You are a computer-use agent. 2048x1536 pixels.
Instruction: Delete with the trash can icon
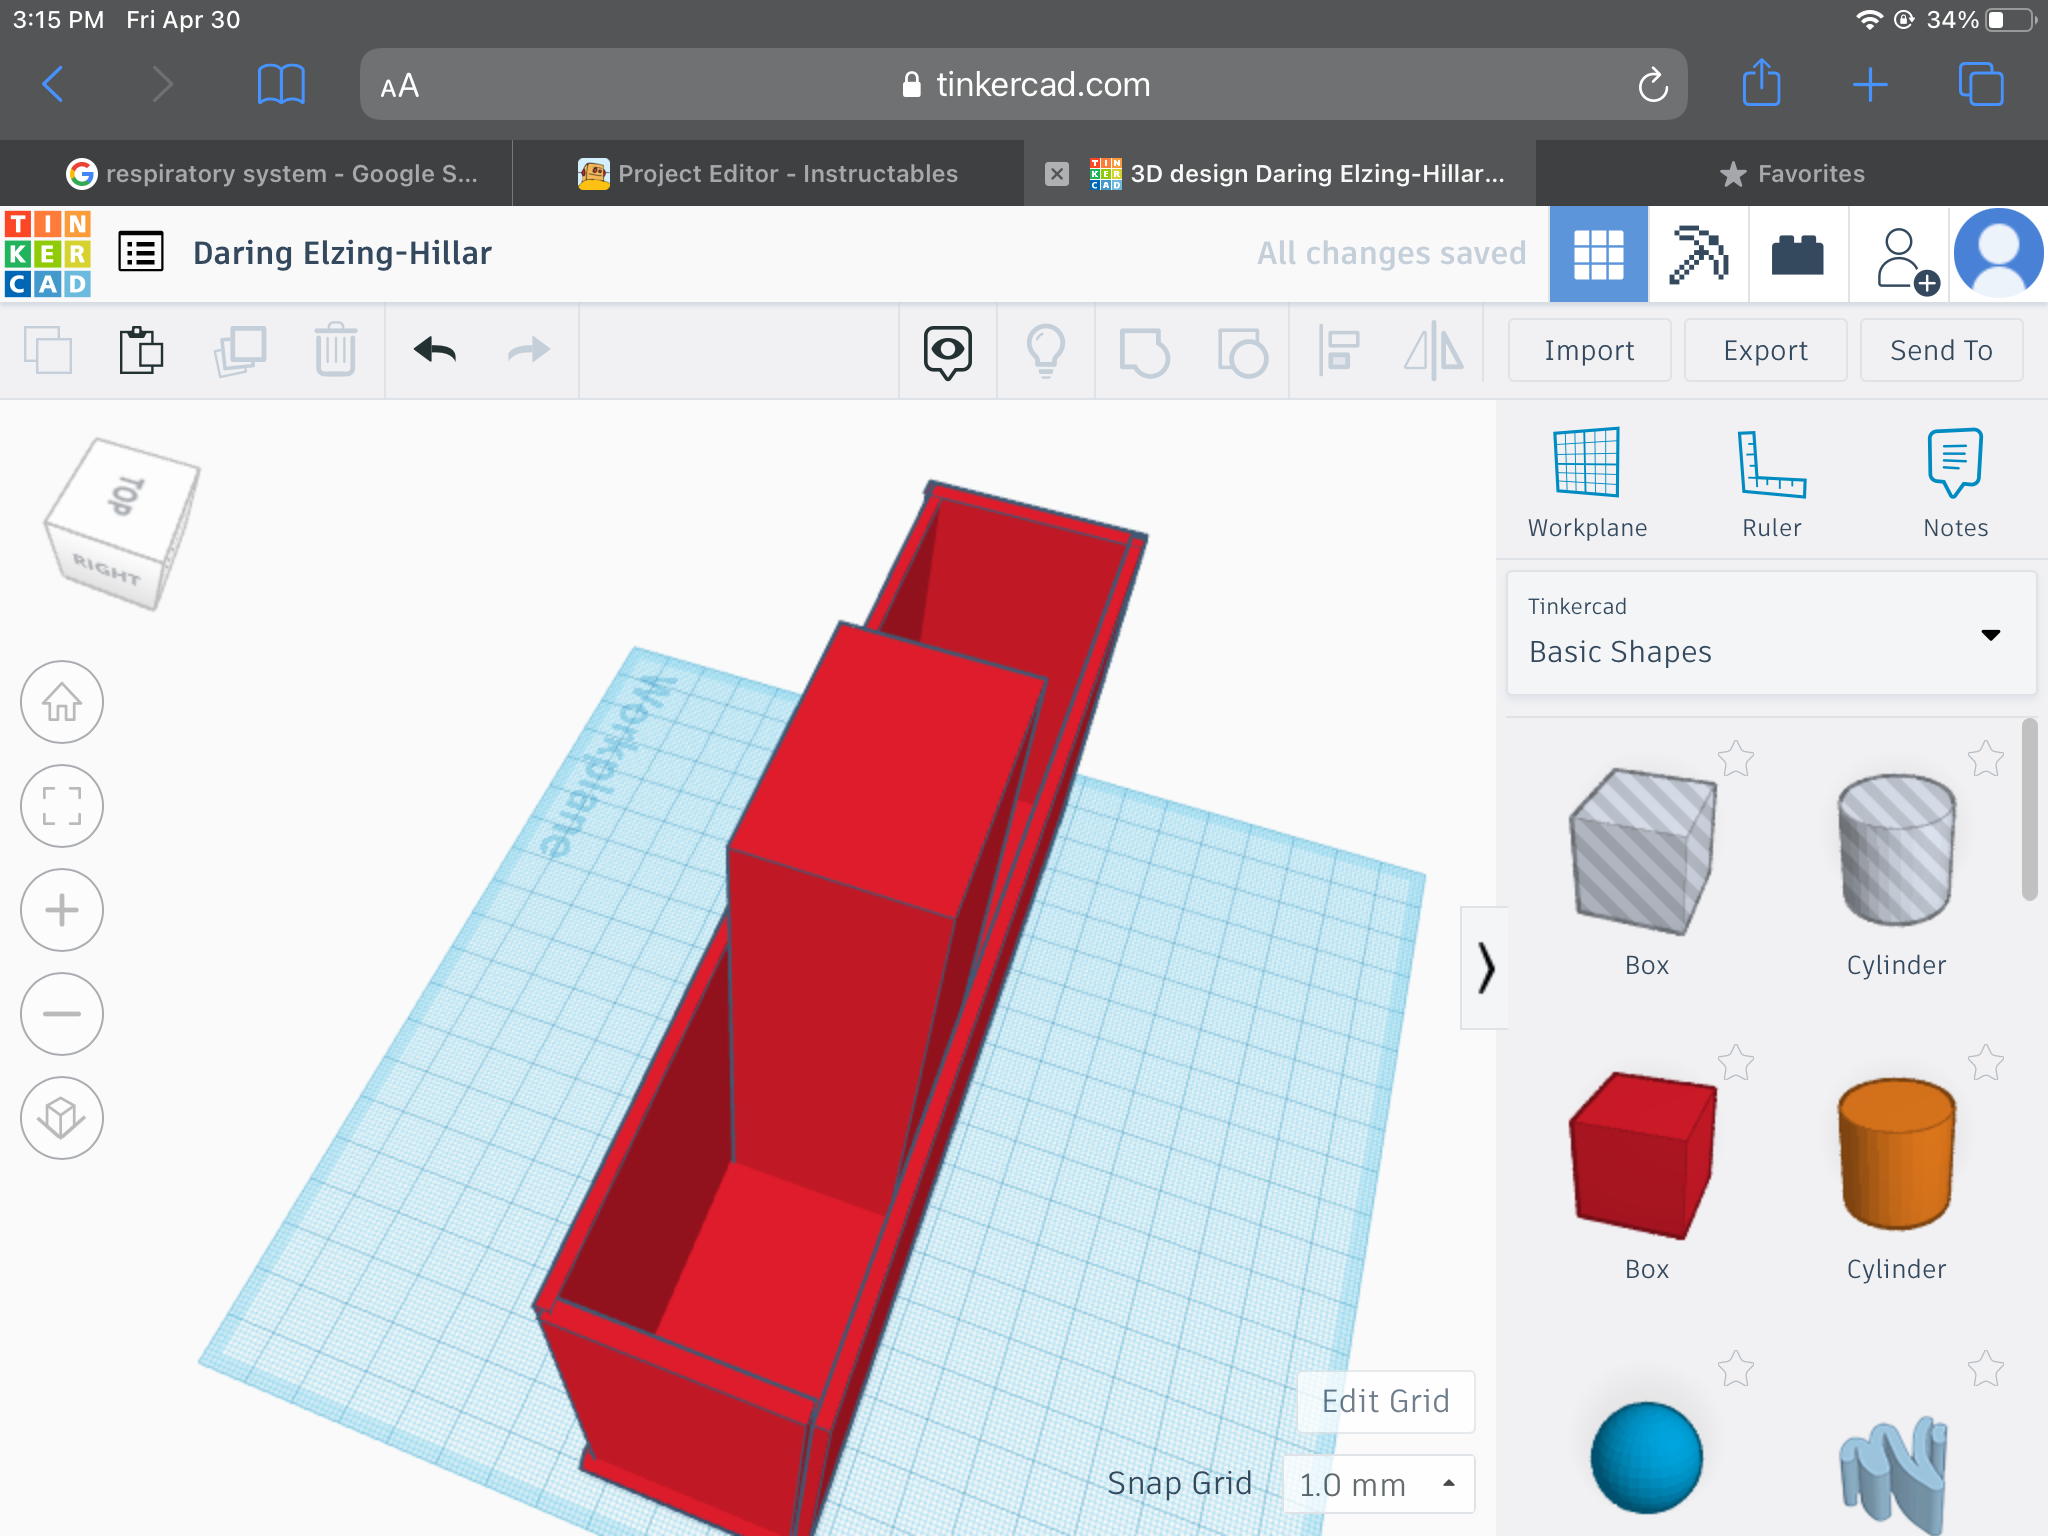(x=335, y=350)
